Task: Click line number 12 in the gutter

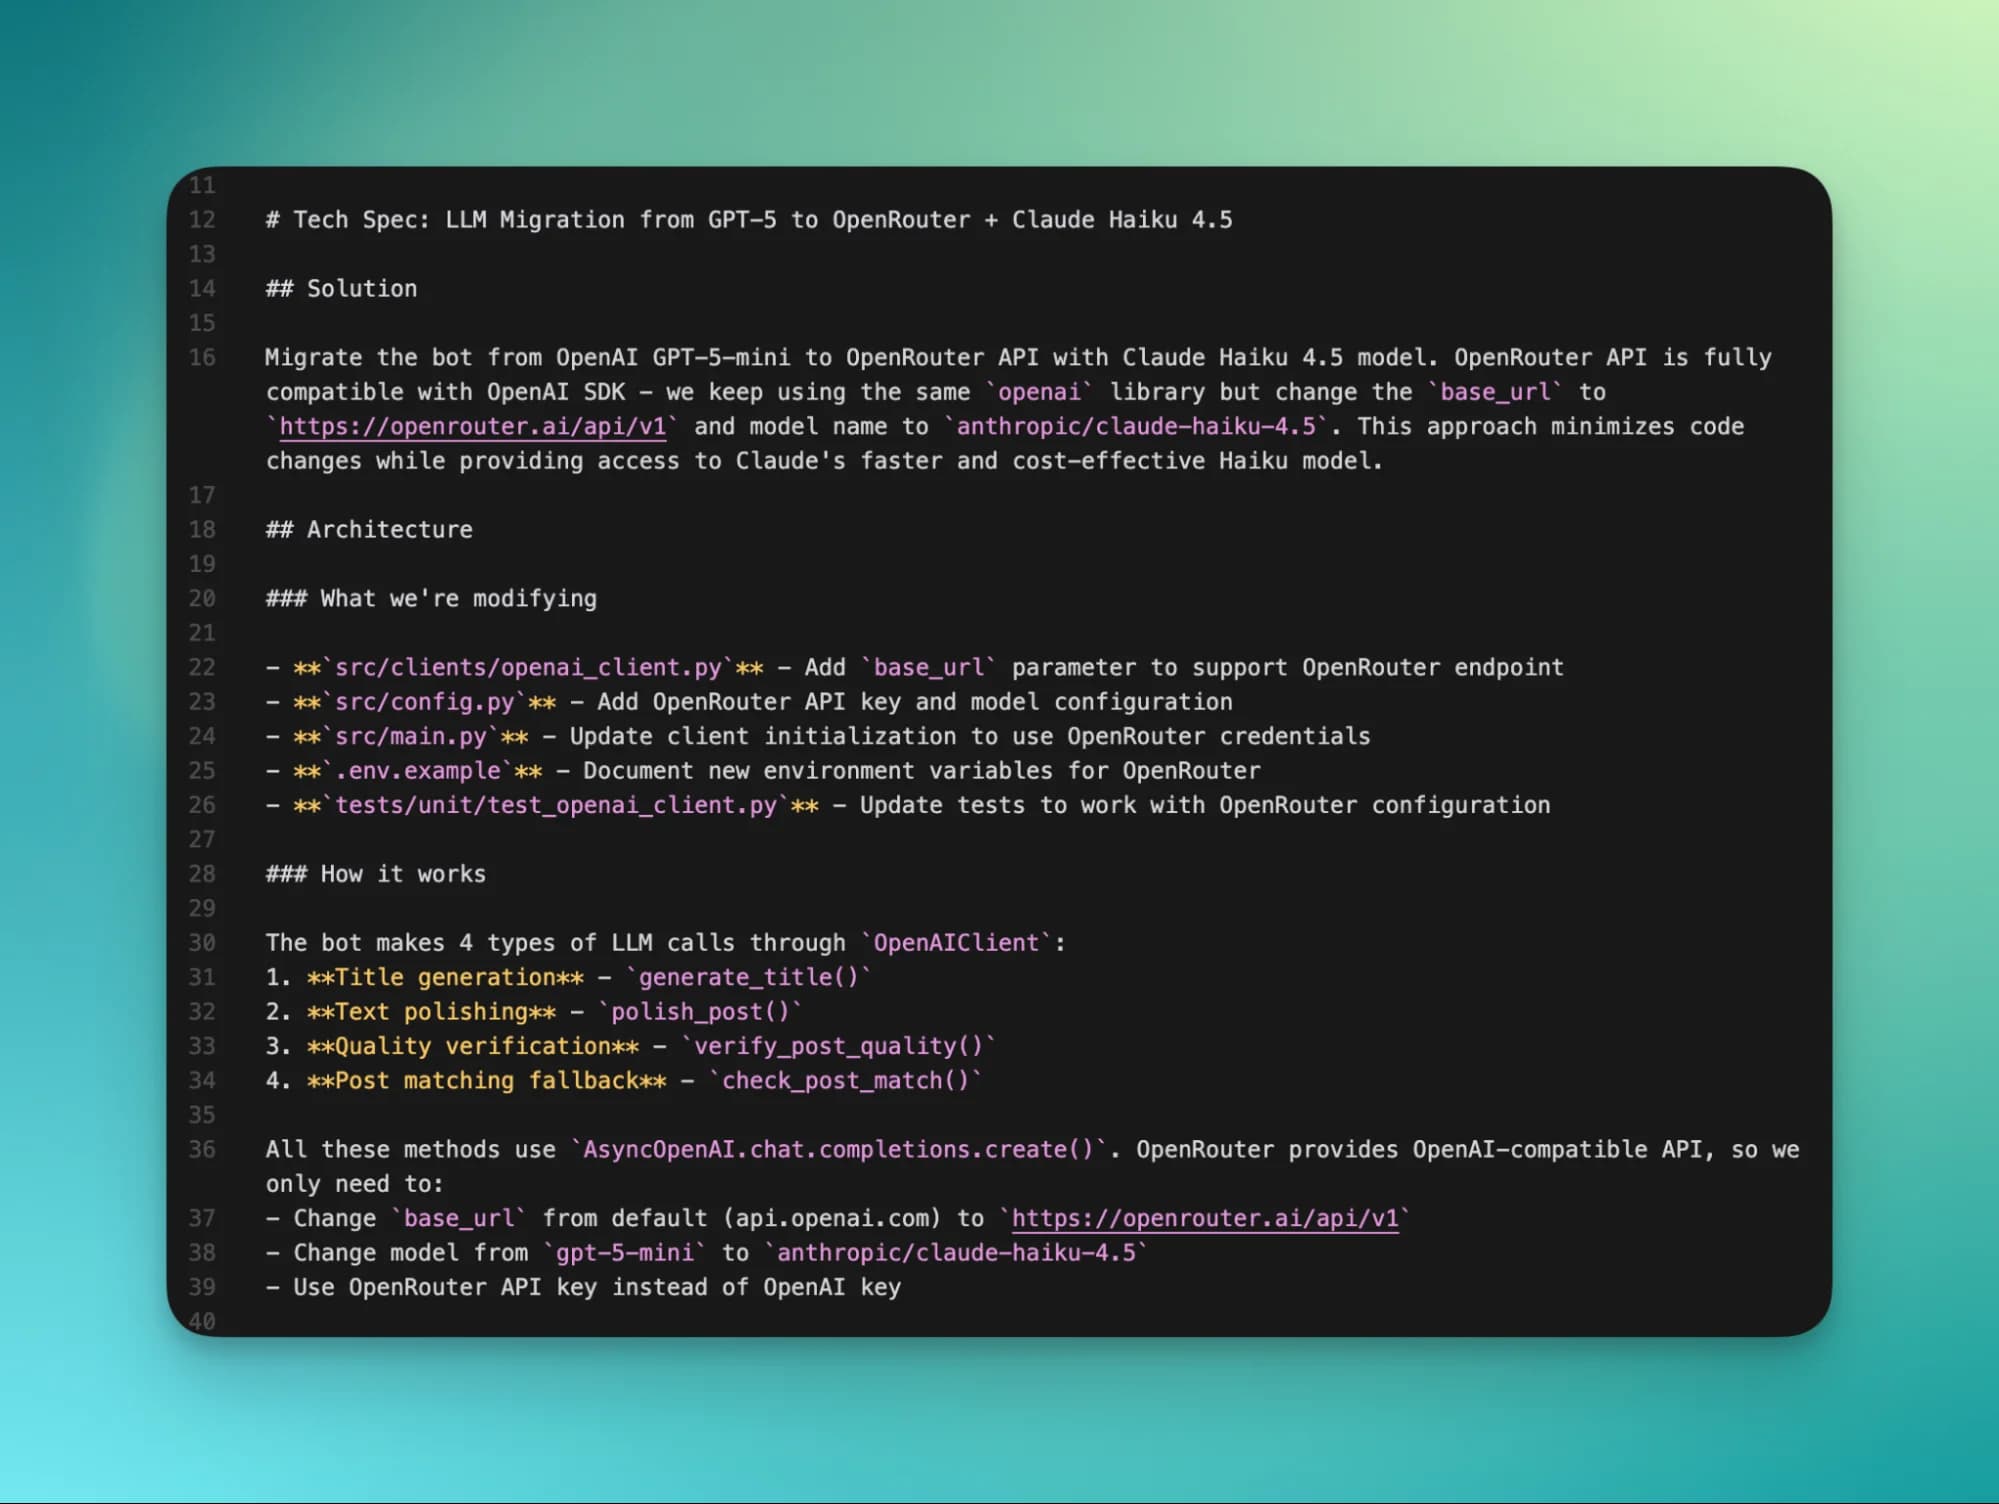Action: pos(202,220)
